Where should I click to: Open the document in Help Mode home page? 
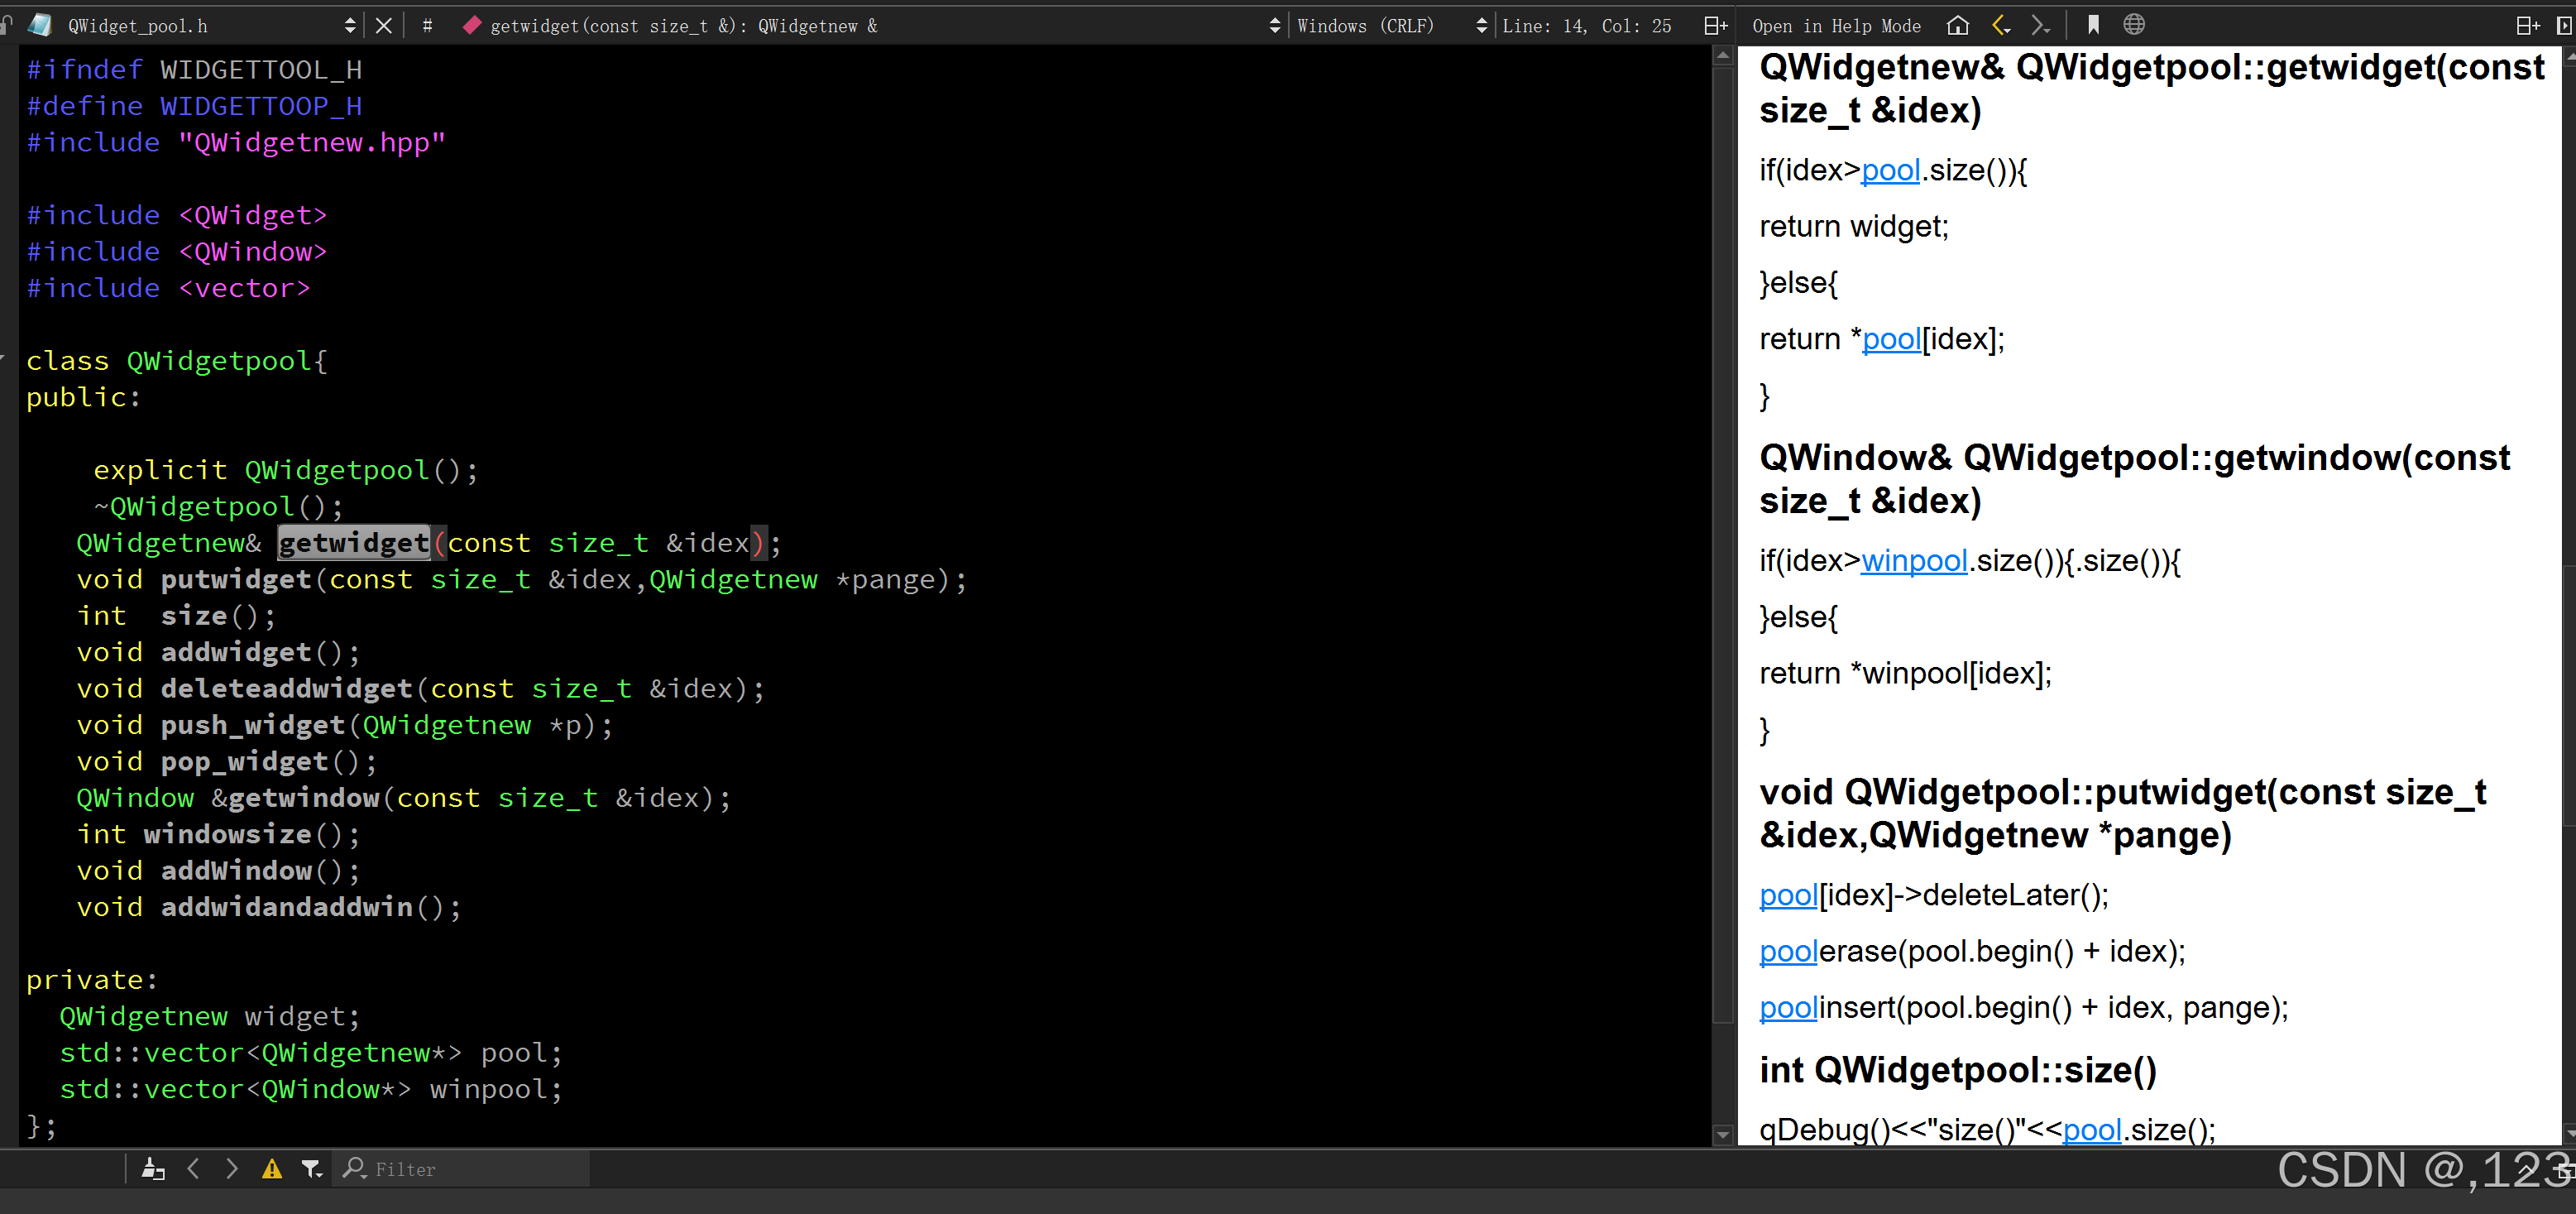[x=1958, y=25]
